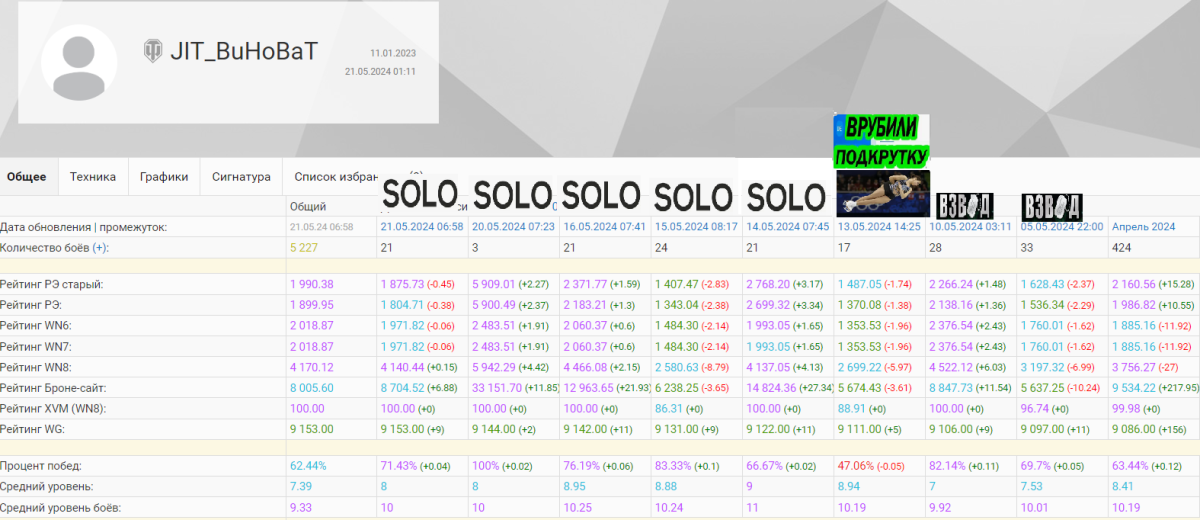Open the 14.05.2024 07:45 period column header
1200x520 pixels.
click(x=787, y=227)
